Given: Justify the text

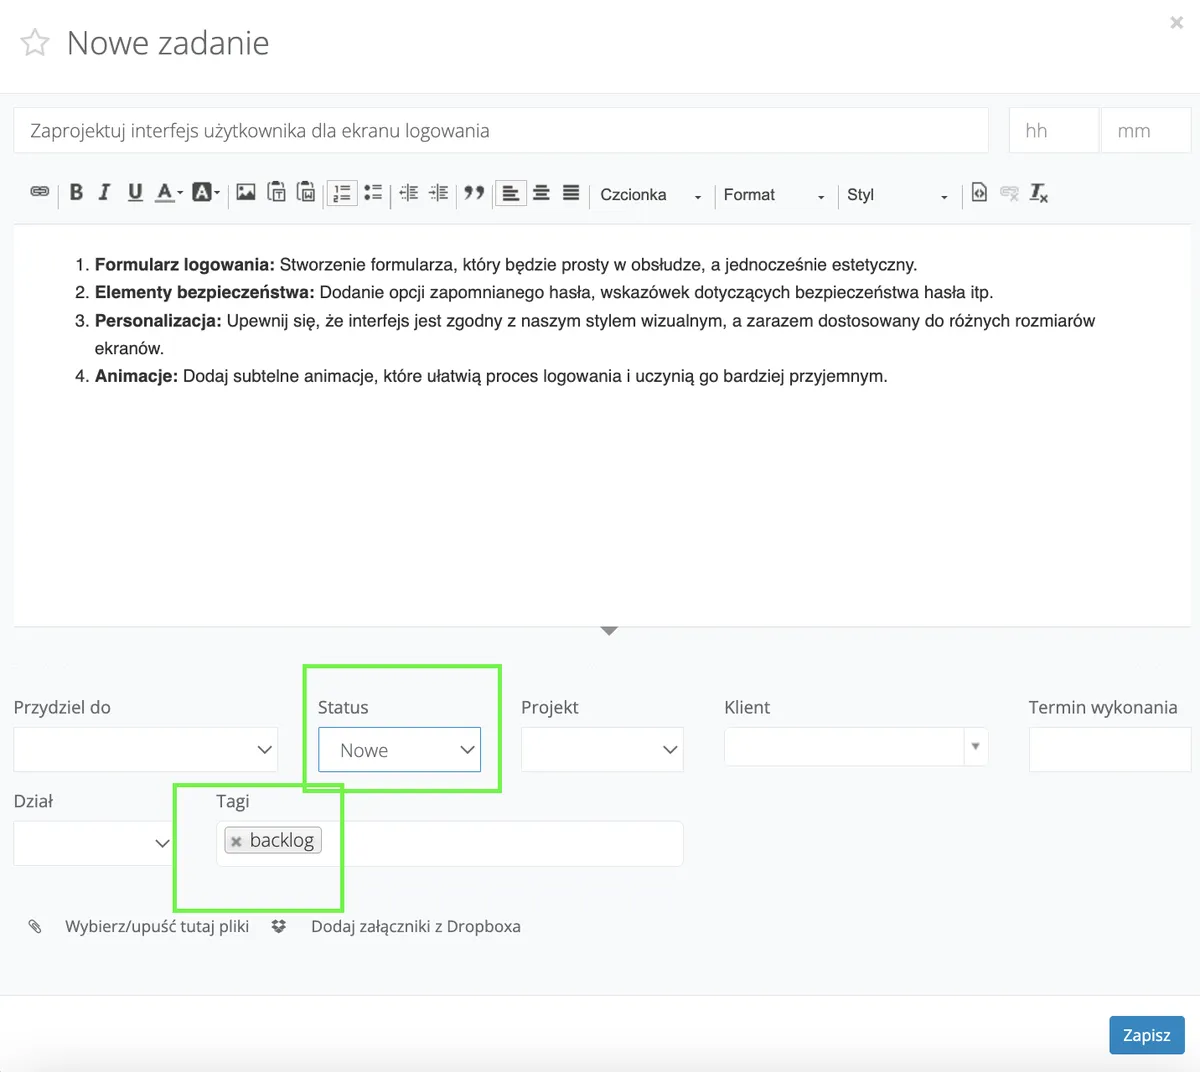Looking at the screenshot, I should click(571, 192).
